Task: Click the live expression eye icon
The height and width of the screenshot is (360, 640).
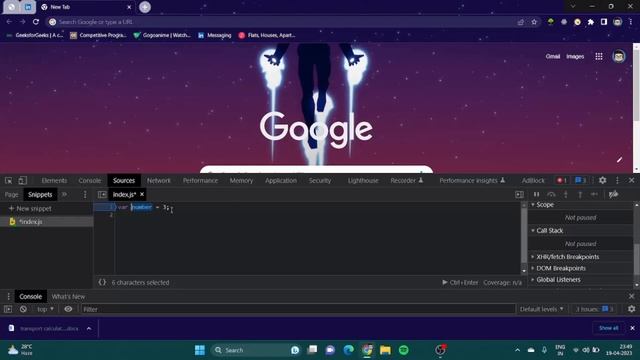Action: (68, 309)
